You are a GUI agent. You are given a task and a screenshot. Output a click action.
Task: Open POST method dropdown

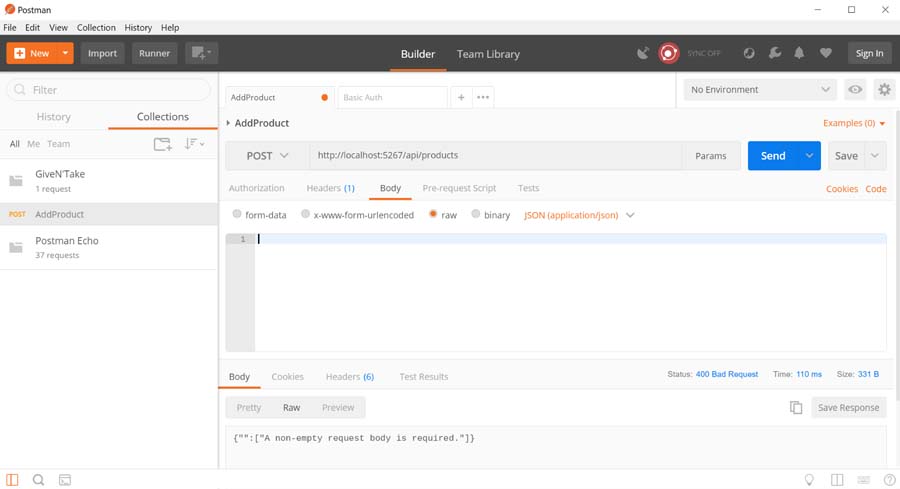tap(267, 156)
